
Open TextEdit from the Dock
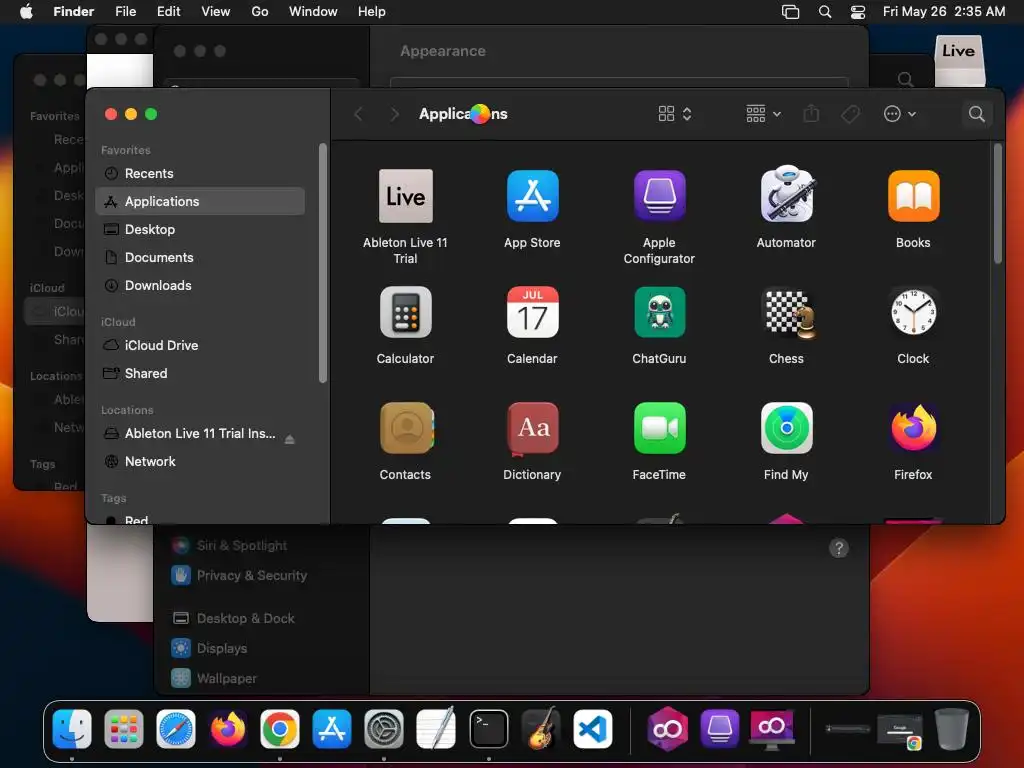click(x=436, y=728)
